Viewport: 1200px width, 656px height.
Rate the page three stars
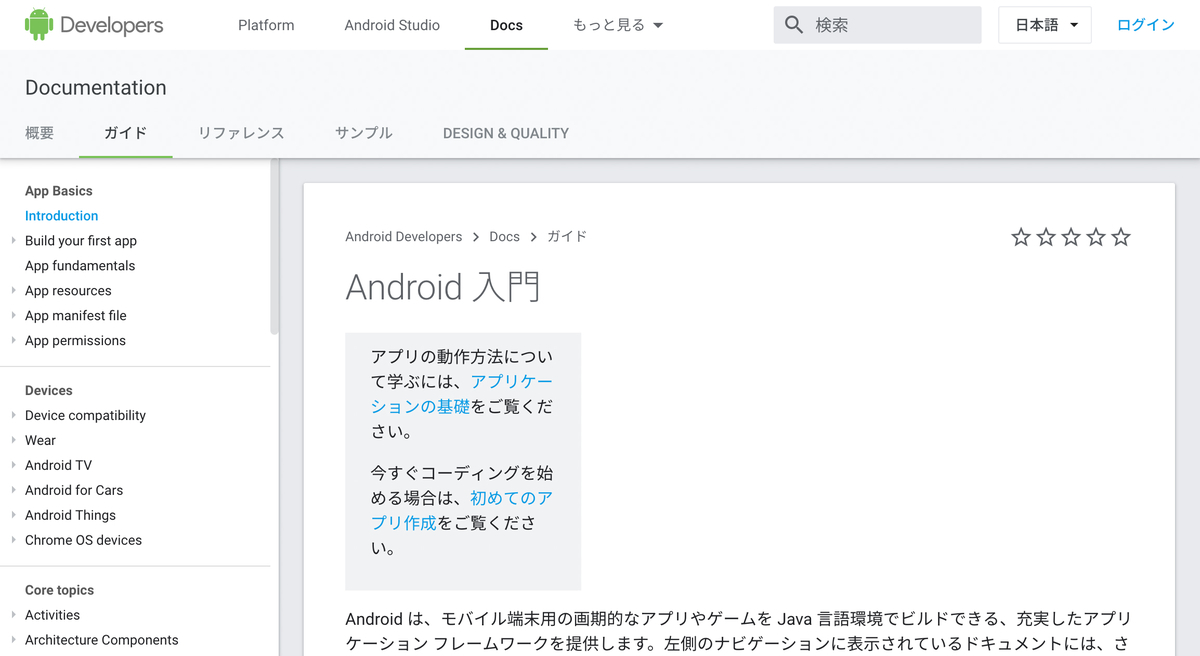tap(1071, 237)
